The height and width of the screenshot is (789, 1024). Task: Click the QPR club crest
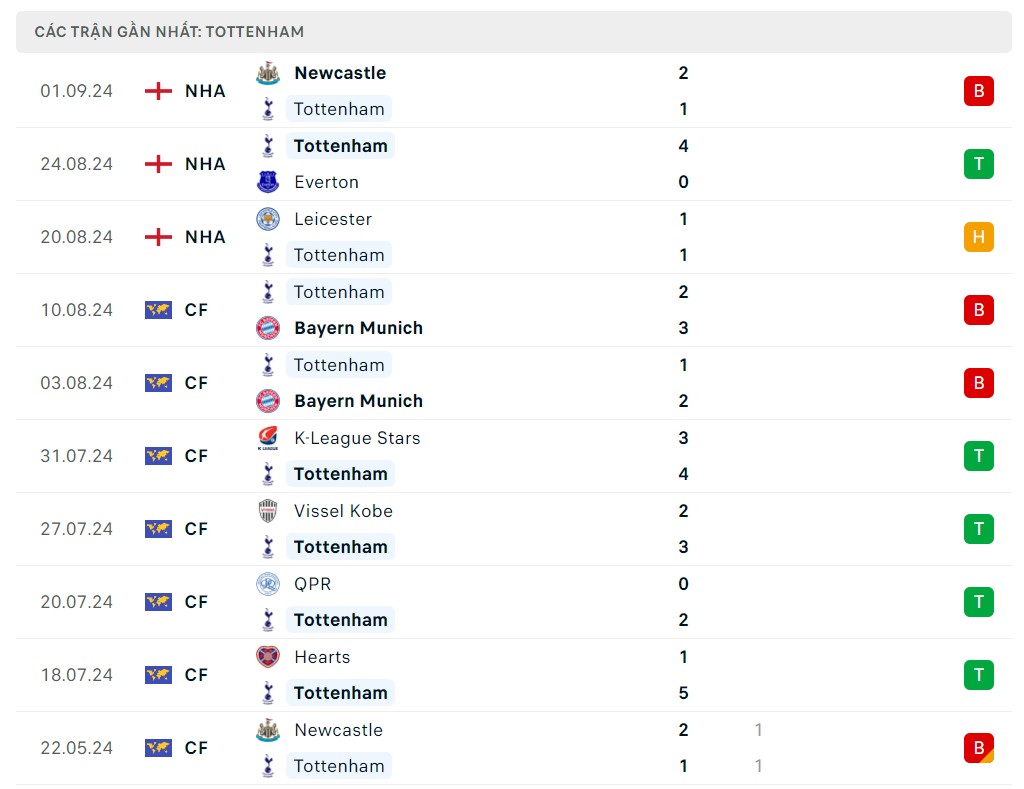coord(267,584)
